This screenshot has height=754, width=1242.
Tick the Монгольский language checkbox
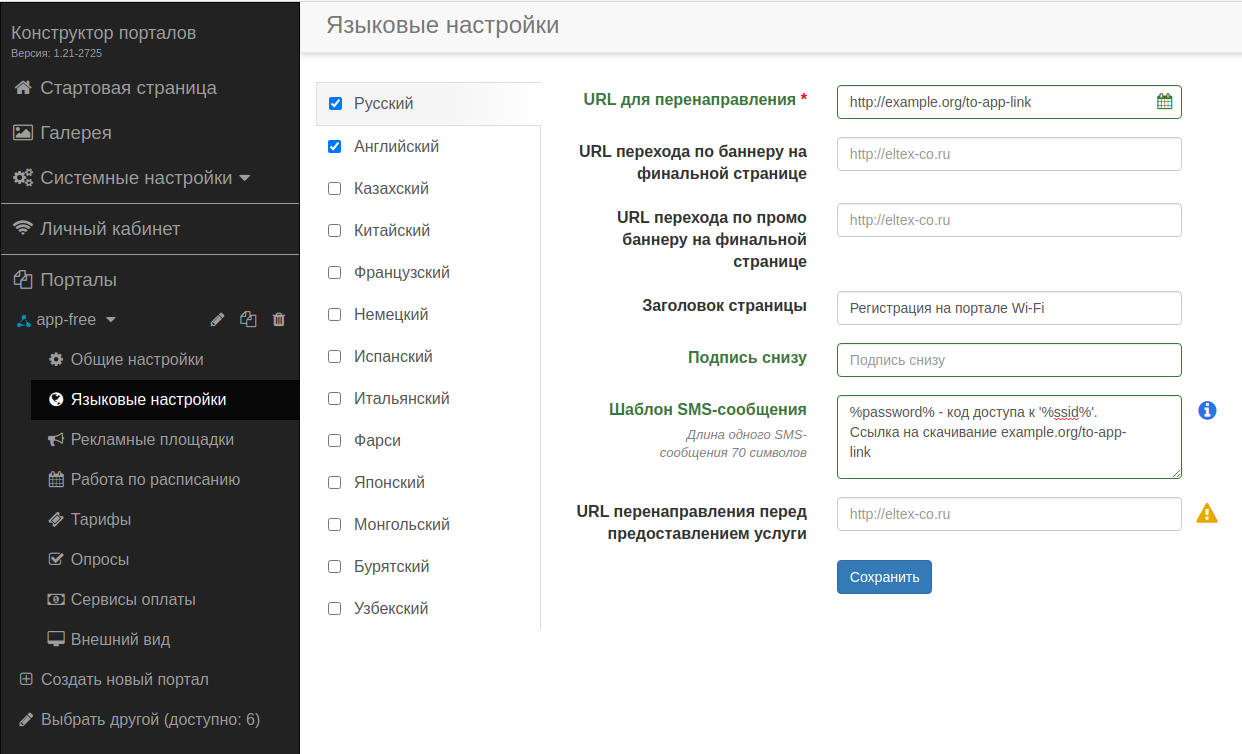335,525
